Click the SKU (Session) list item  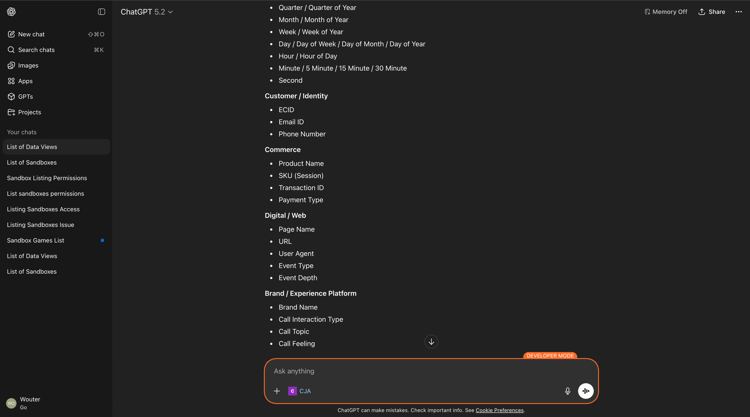tap(301, 176)
